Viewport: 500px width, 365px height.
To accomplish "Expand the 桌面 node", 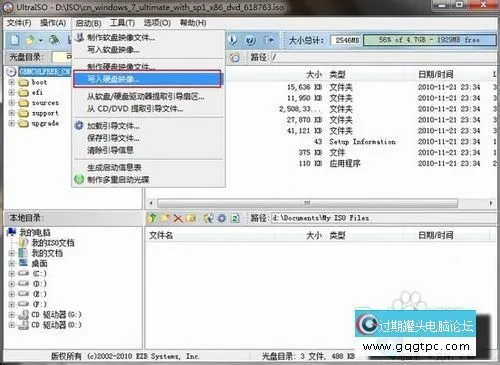I will pyautogui.click(x=12, y=264).
